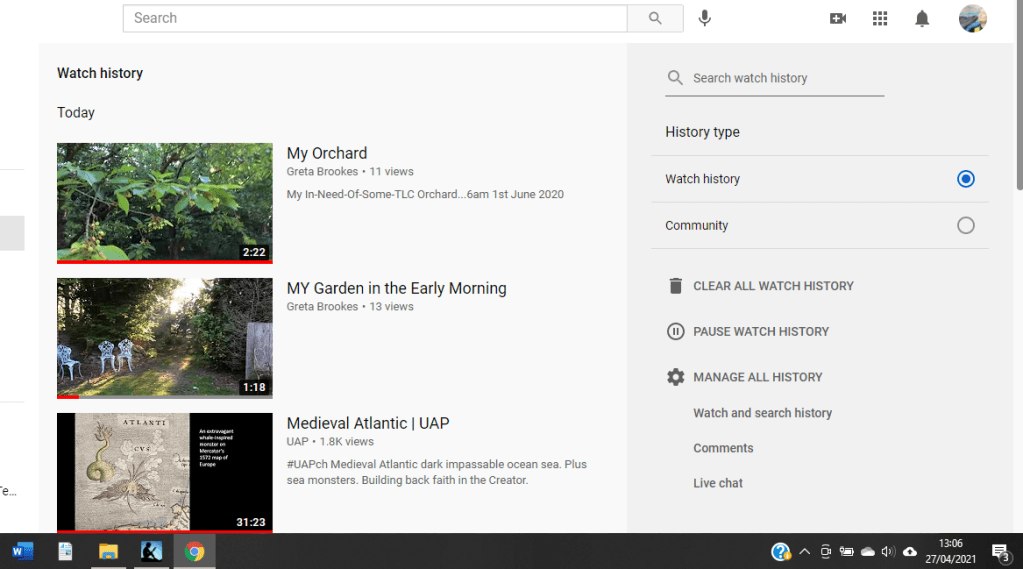Click the pause icon for watch history
The width and height of the screenshot is (1023, 569).
coord(676,332)
